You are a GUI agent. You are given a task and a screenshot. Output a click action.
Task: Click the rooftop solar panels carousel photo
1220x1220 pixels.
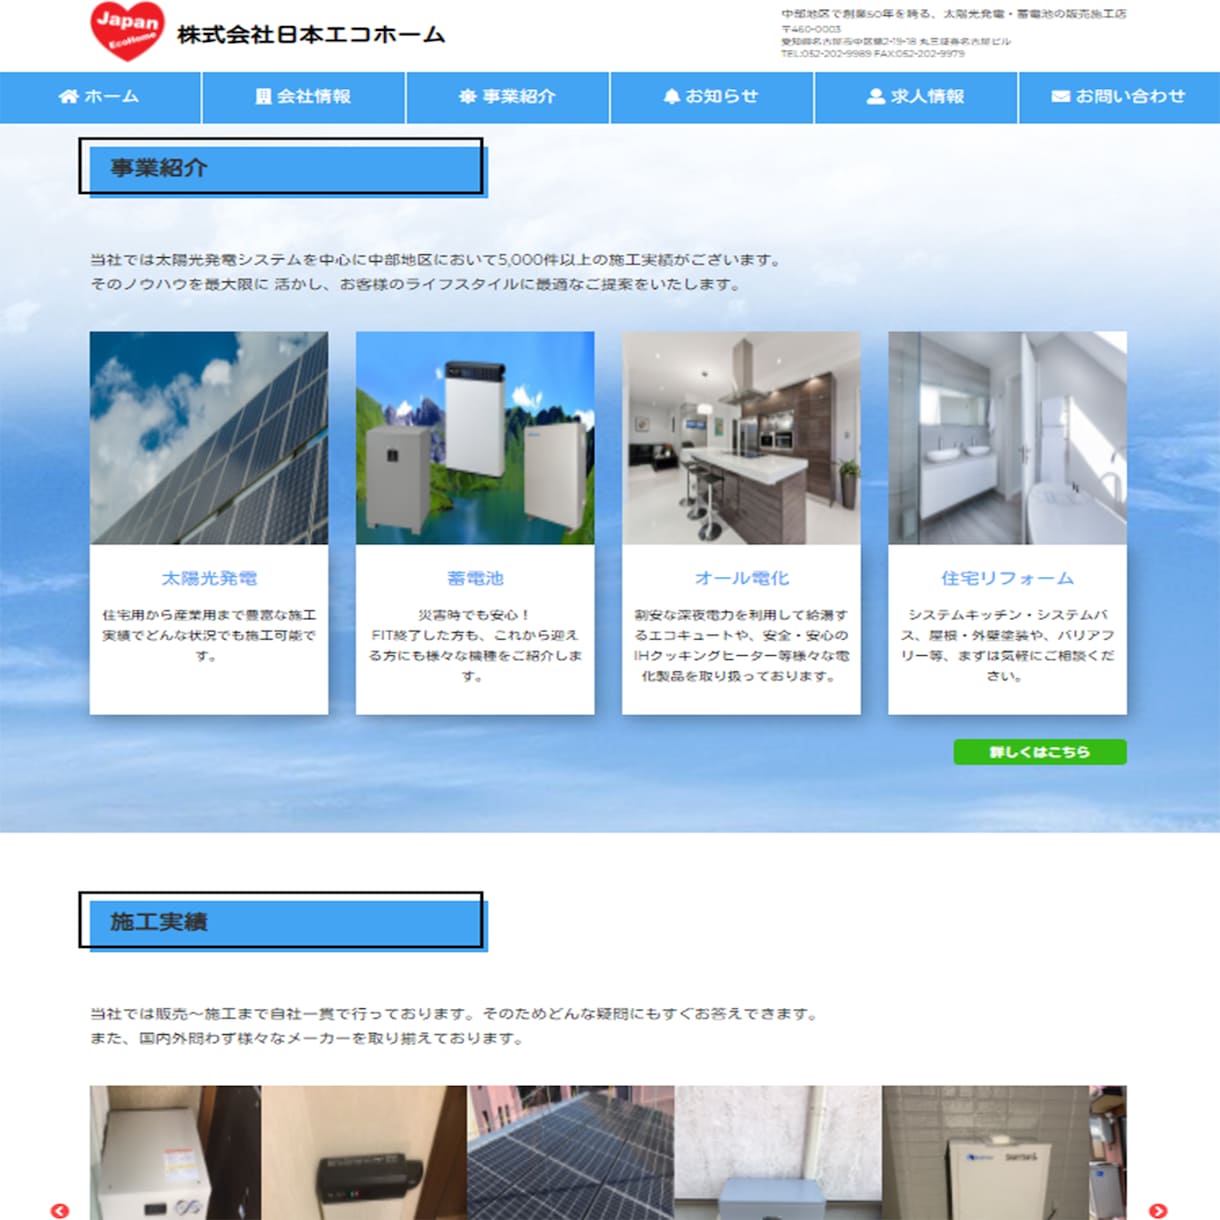point(571,1152)
